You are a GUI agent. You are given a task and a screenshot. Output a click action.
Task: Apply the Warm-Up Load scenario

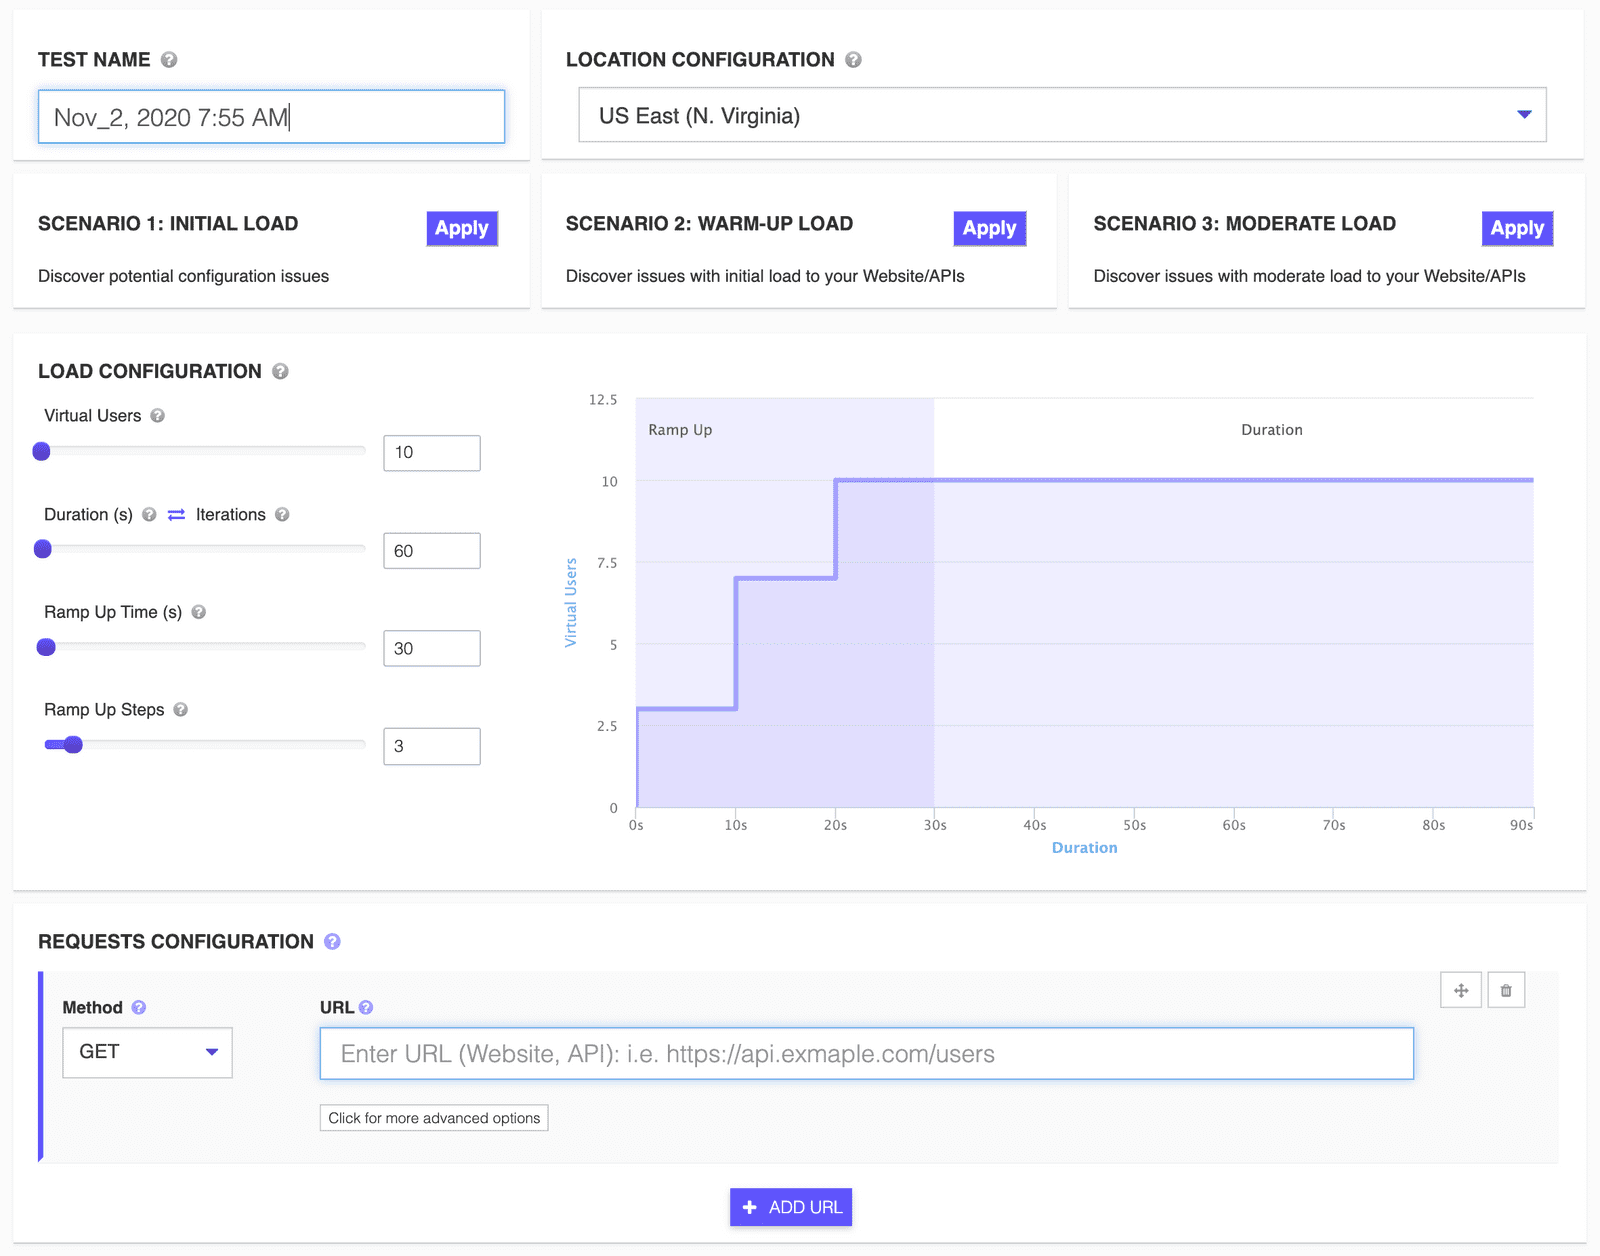tap(989, 228)
